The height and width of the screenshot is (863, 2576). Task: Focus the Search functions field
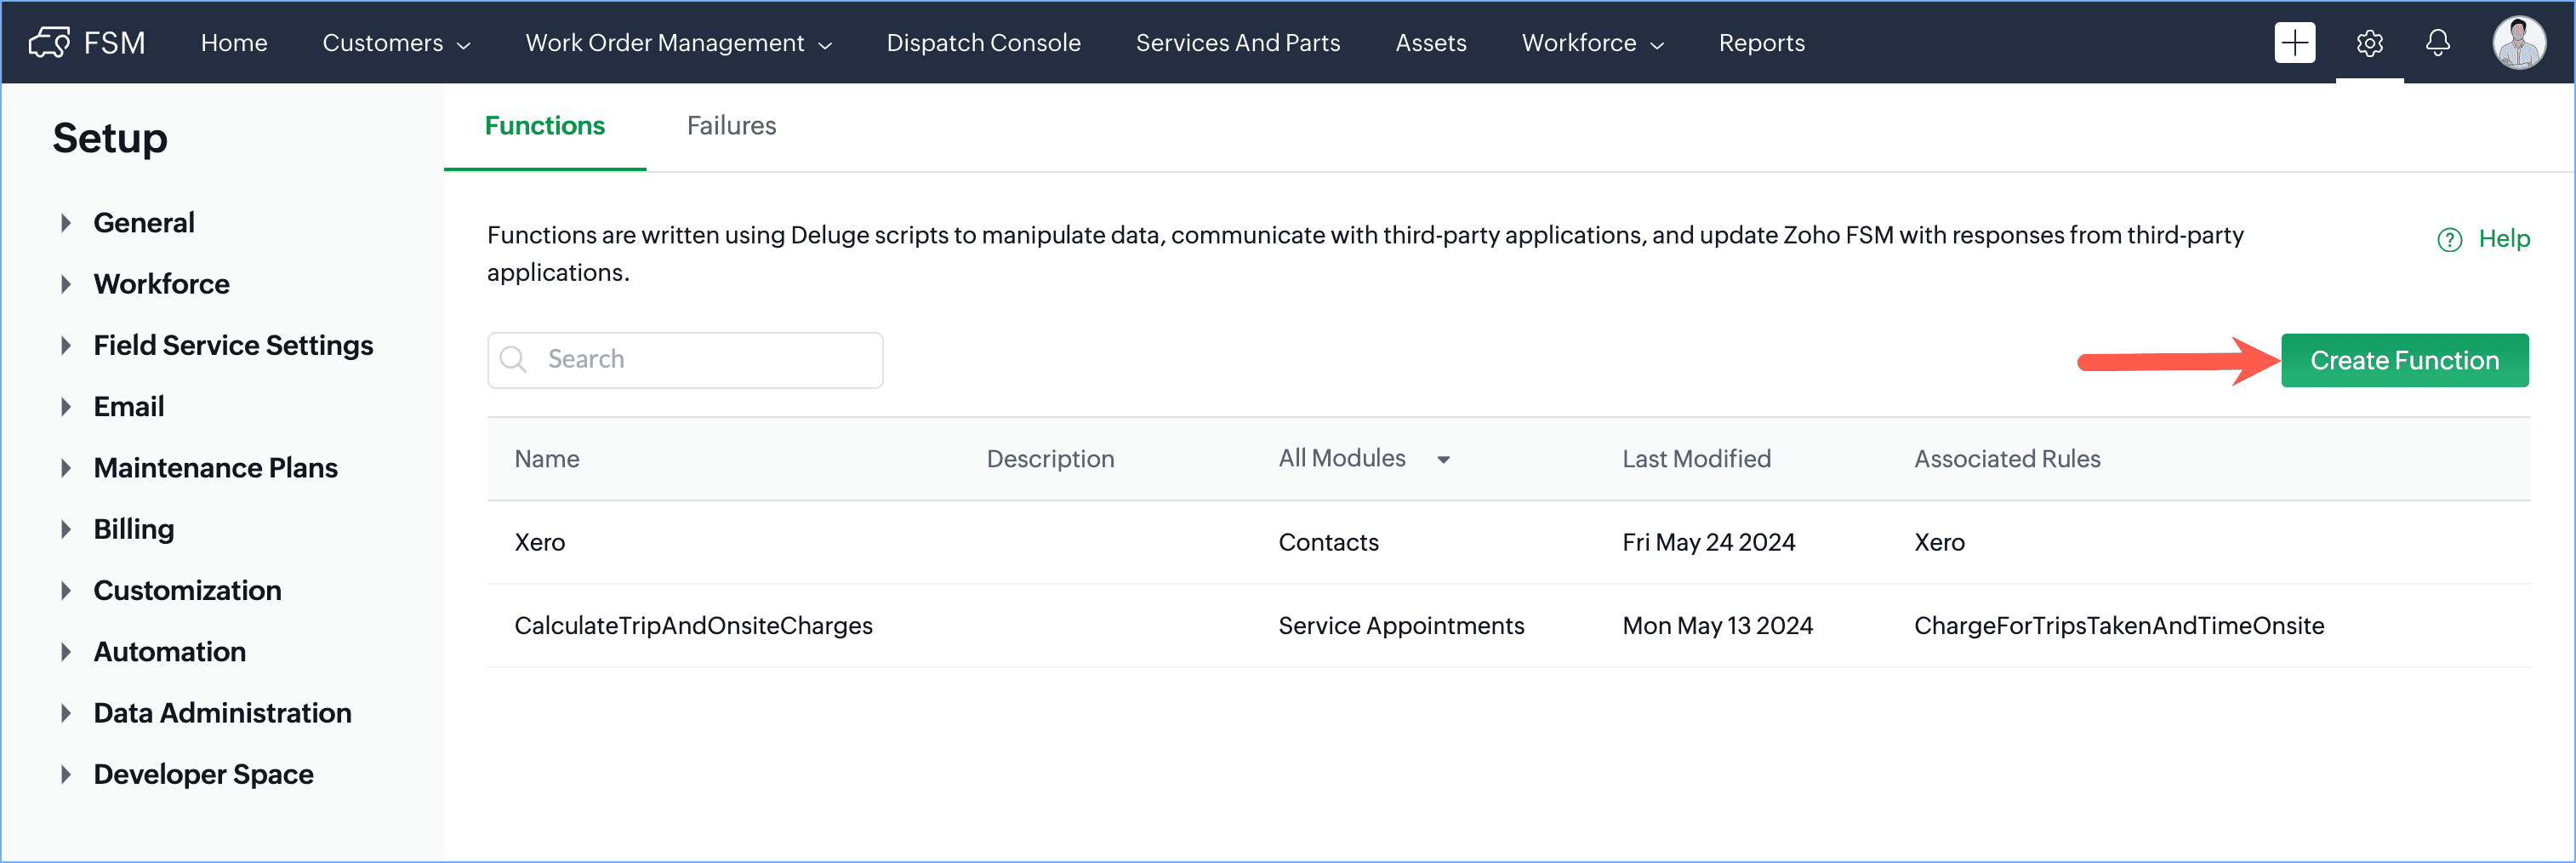(685, 360)
